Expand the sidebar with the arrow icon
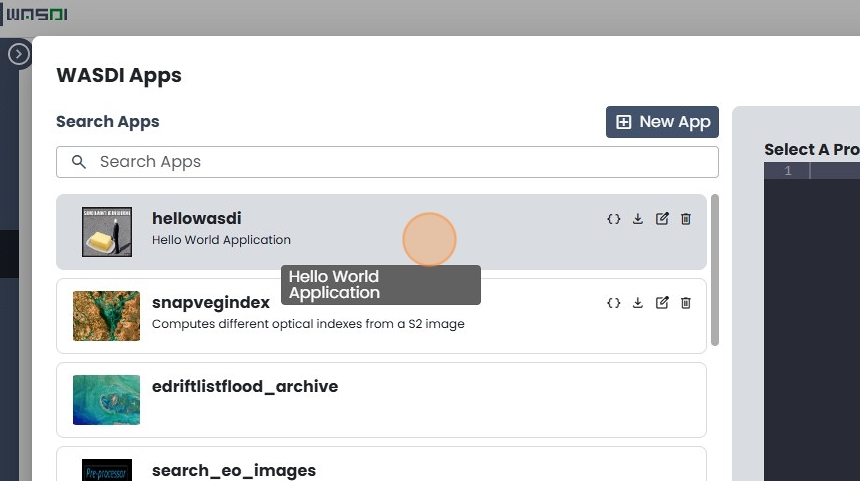This screenshot has height=481, width=860. point(19,54)
